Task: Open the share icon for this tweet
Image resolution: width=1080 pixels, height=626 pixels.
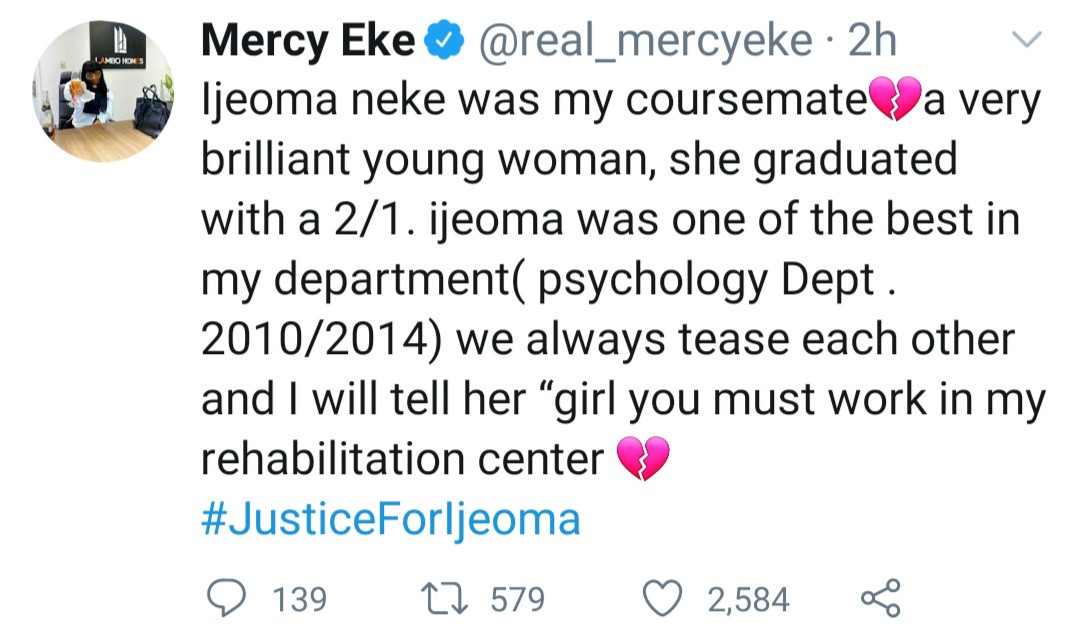Action: click(881, 598)
